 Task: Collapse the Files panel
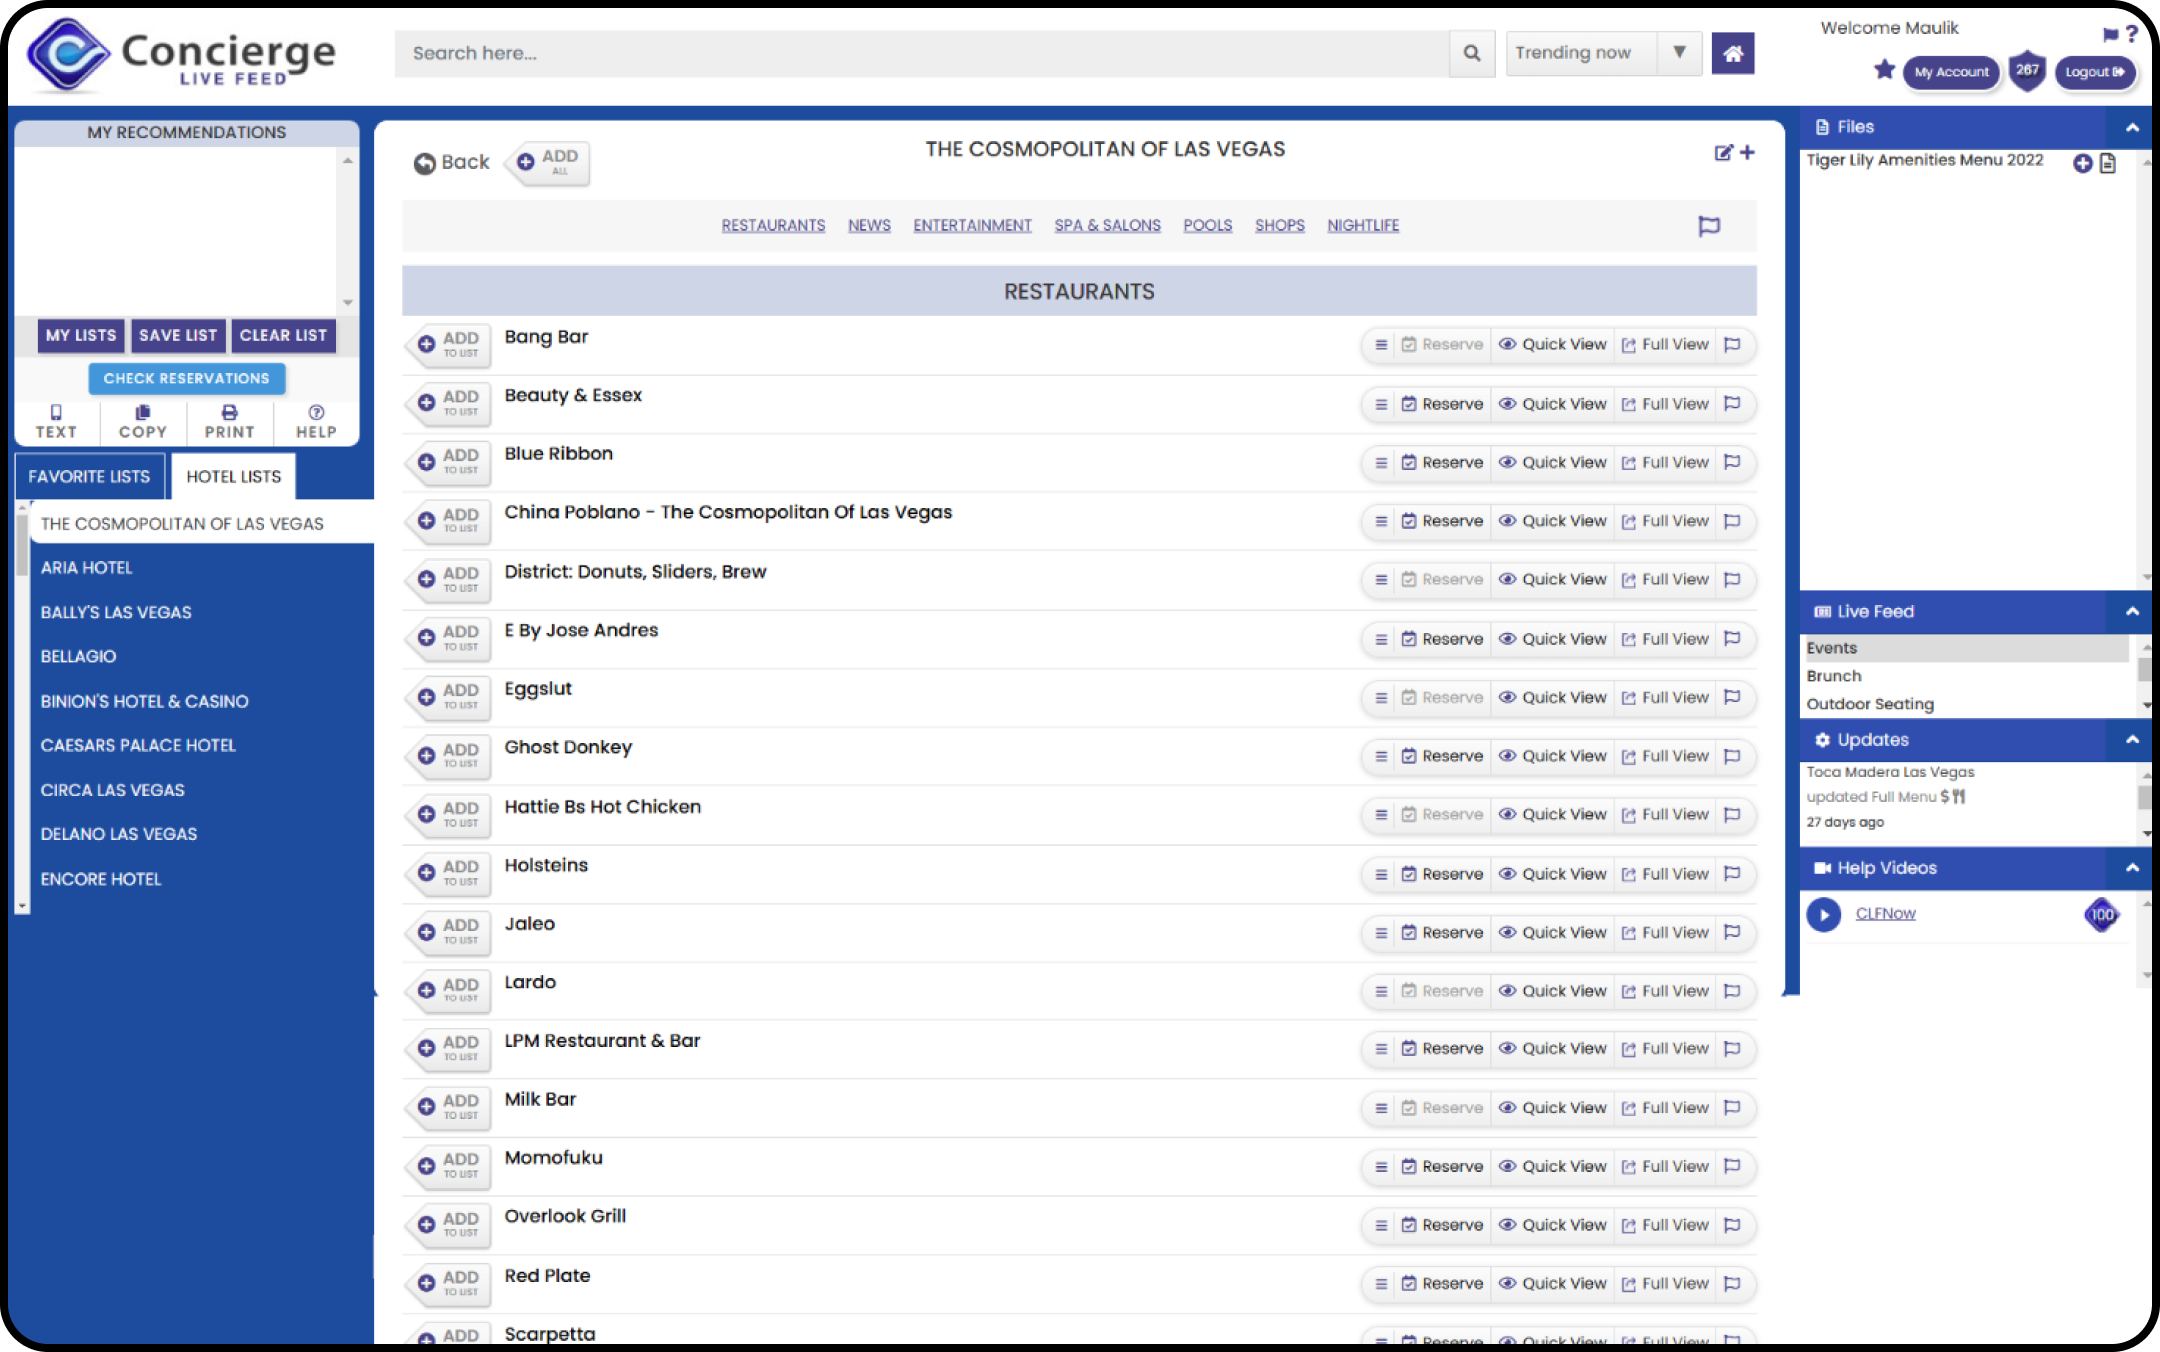pos(2132,128)
